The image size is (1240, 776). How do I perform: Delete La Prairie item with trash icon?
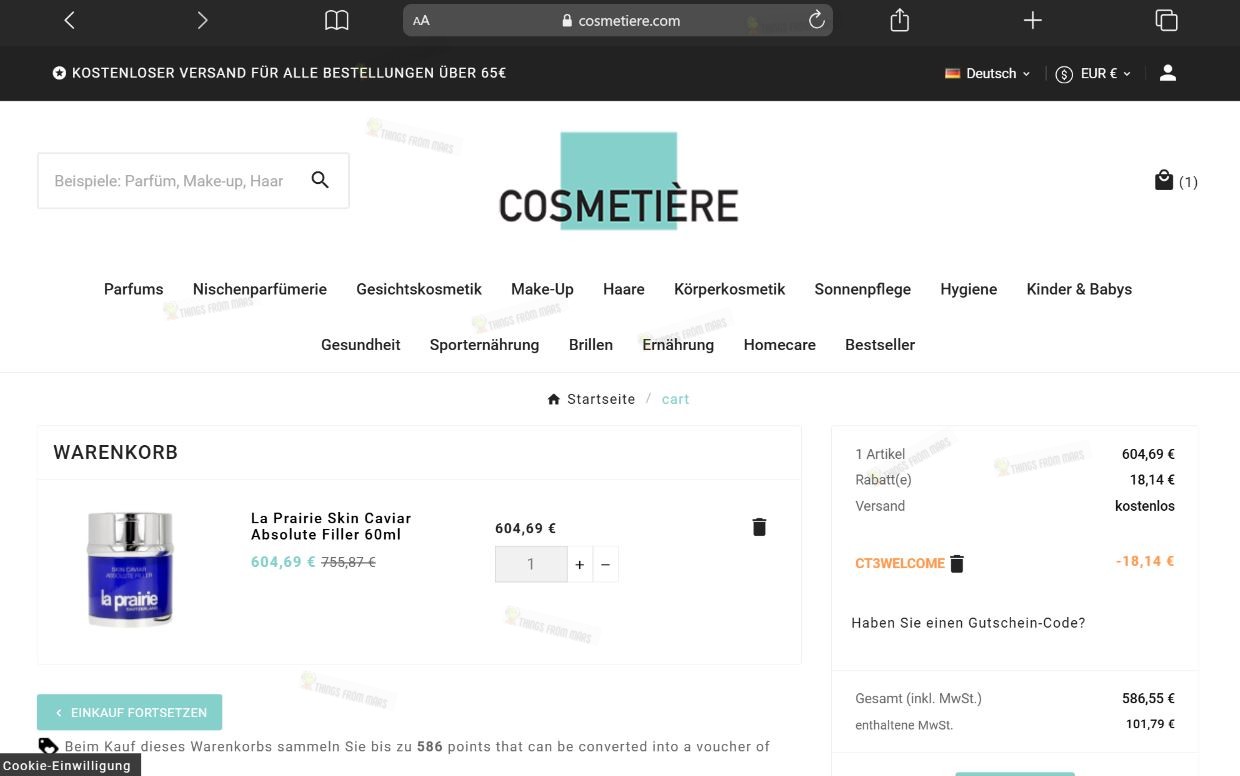point(759,527)
